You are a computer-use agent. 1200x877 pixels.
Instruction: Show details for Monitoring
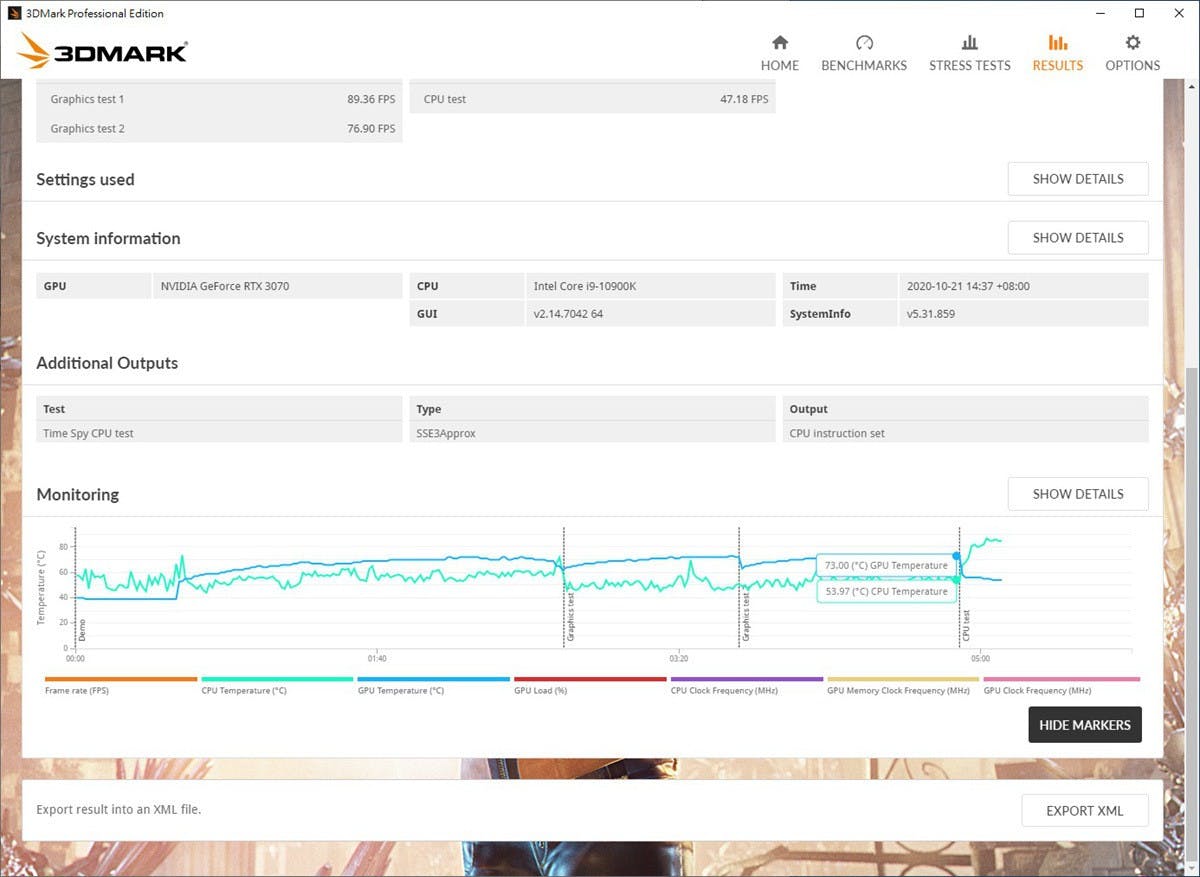point(1077,494)
